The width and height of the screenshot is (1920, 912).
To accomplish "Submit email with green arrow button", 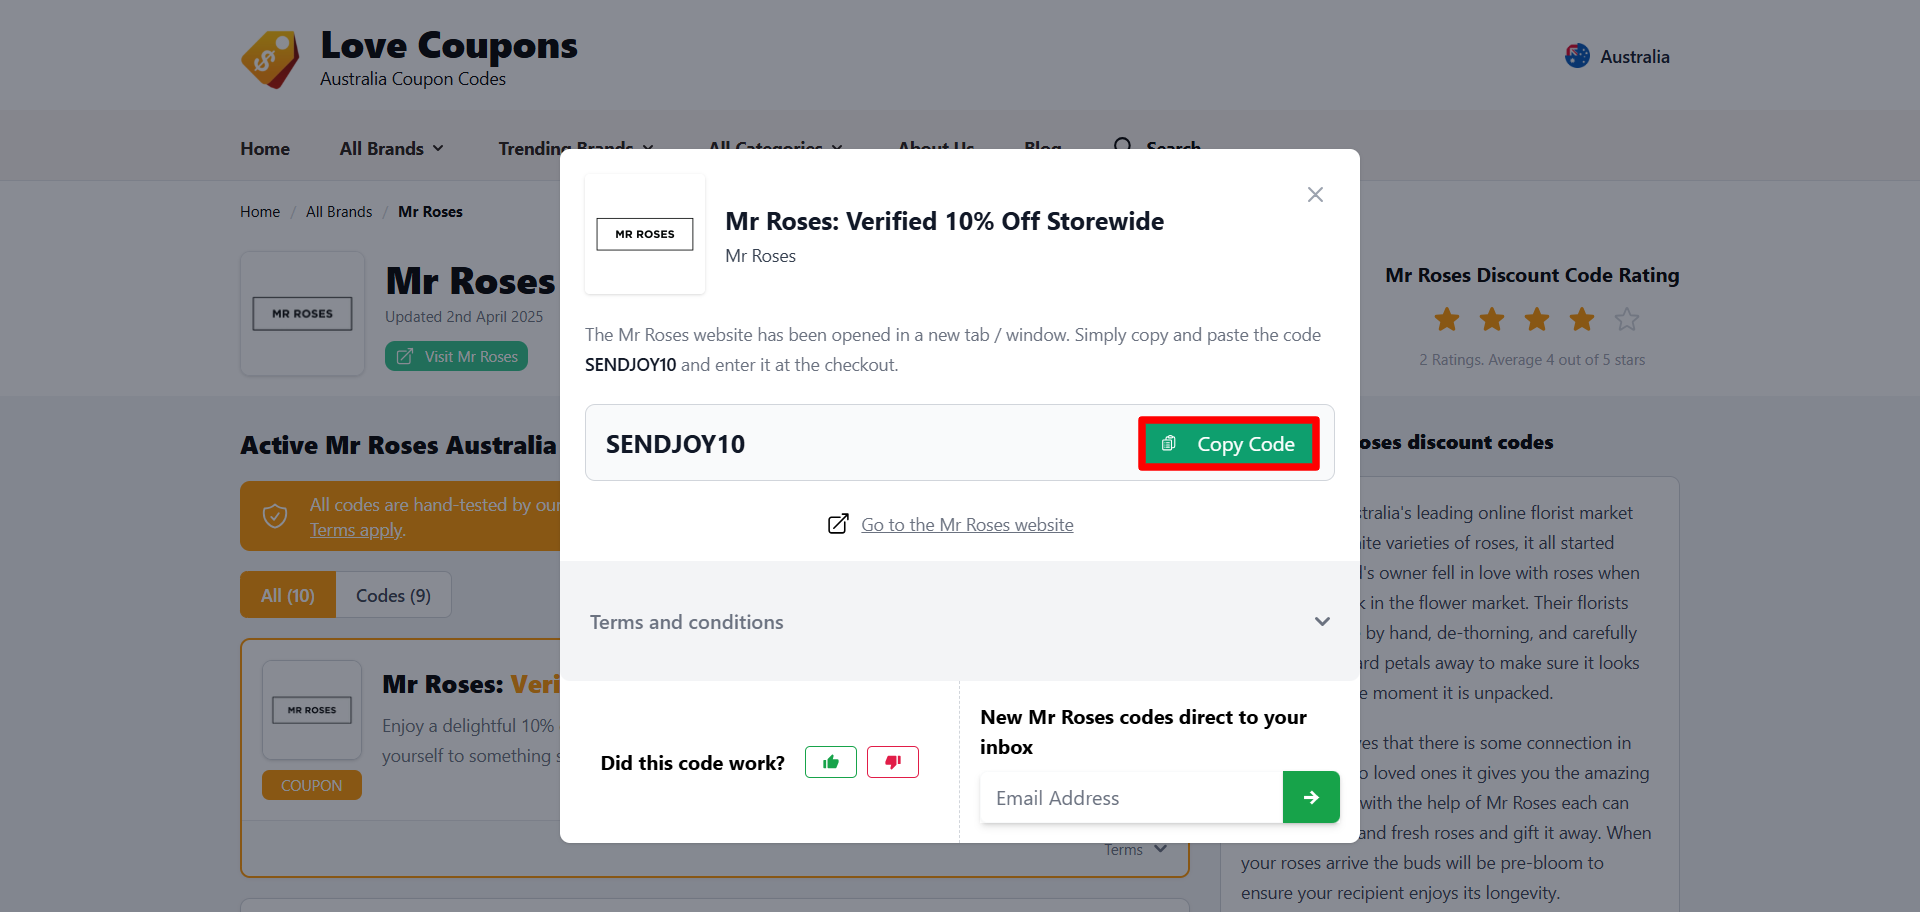I will tap(1311, 797).
